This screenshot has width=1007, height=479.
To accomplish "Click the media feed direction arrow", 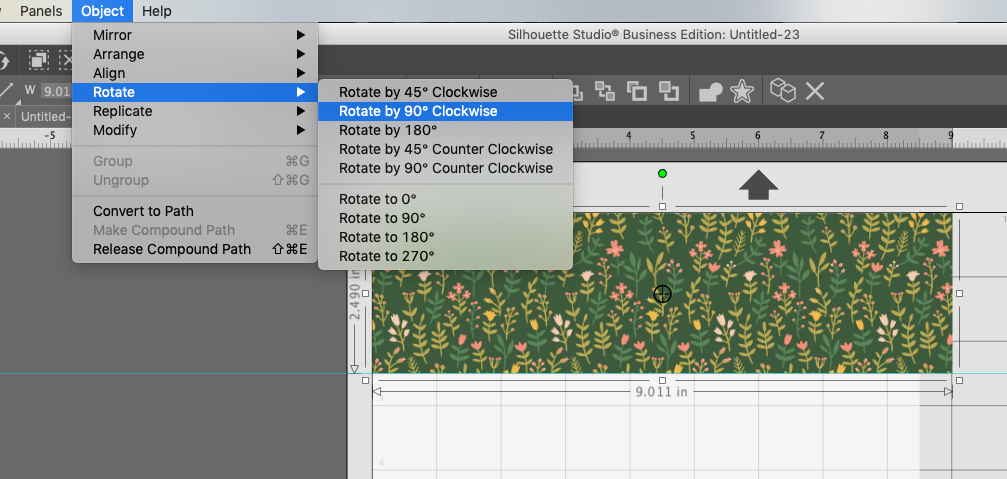I will click(x=758, y=185).
